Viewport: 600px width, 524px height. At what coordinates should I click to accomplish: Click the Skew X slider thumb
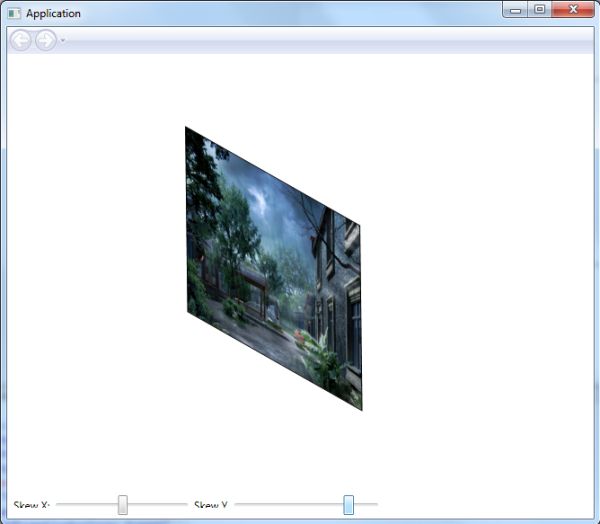pyautogui.click(x=123, y=504)
